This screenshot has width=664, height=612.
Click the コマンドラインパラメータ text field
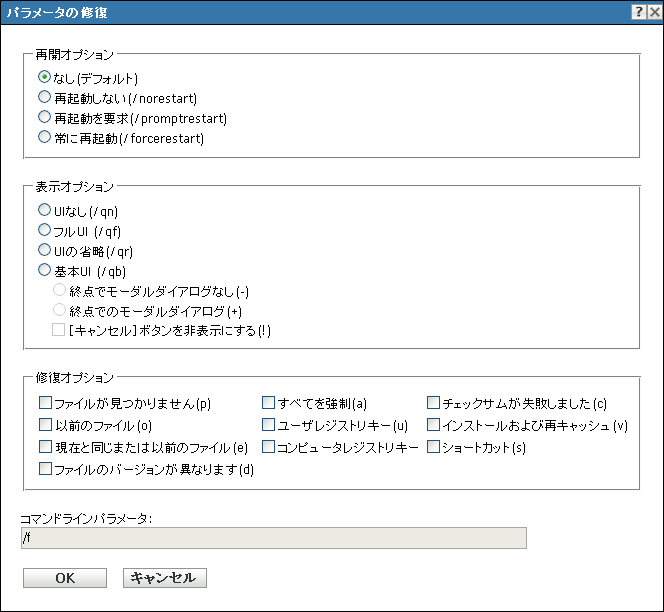(x=273, y=539)
